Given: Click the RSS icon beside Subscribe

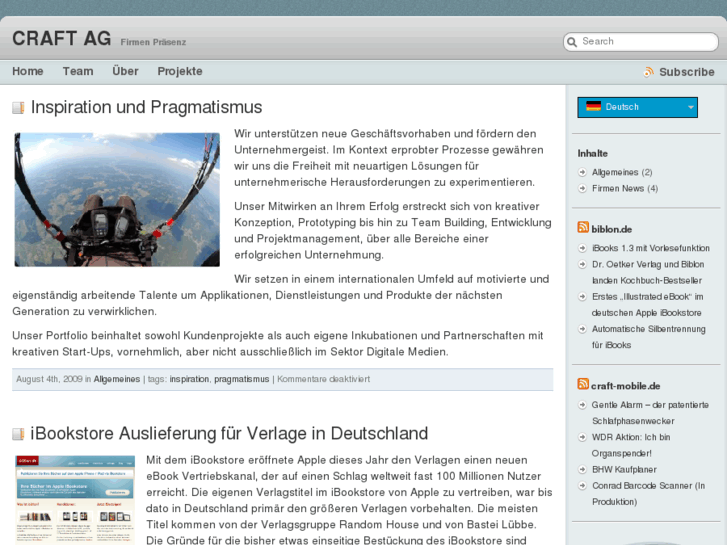Looking at the screenshot, I should point(649,72).
